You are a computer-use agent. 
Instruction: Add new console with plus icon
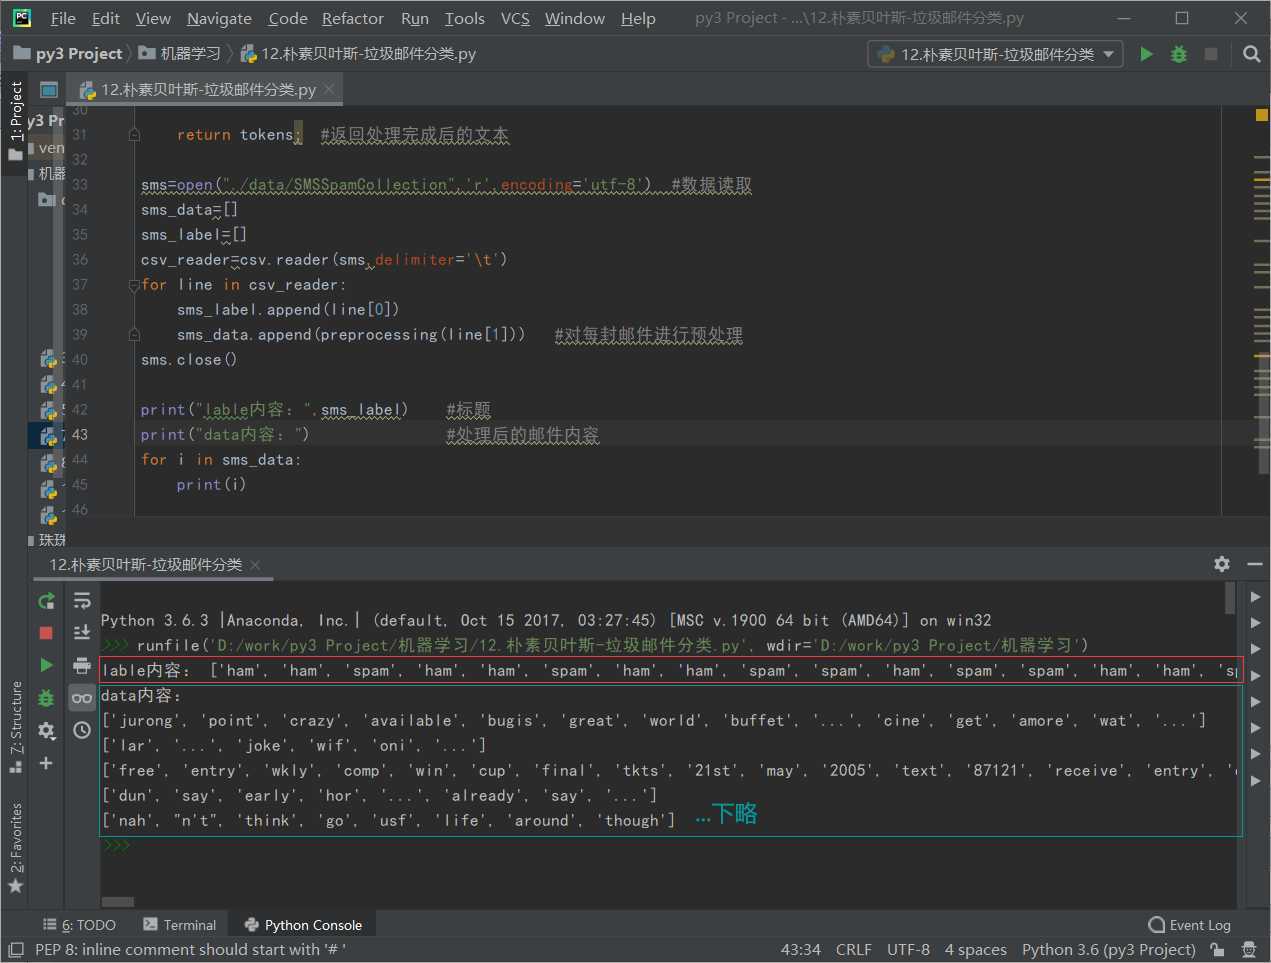coord(46,763)
